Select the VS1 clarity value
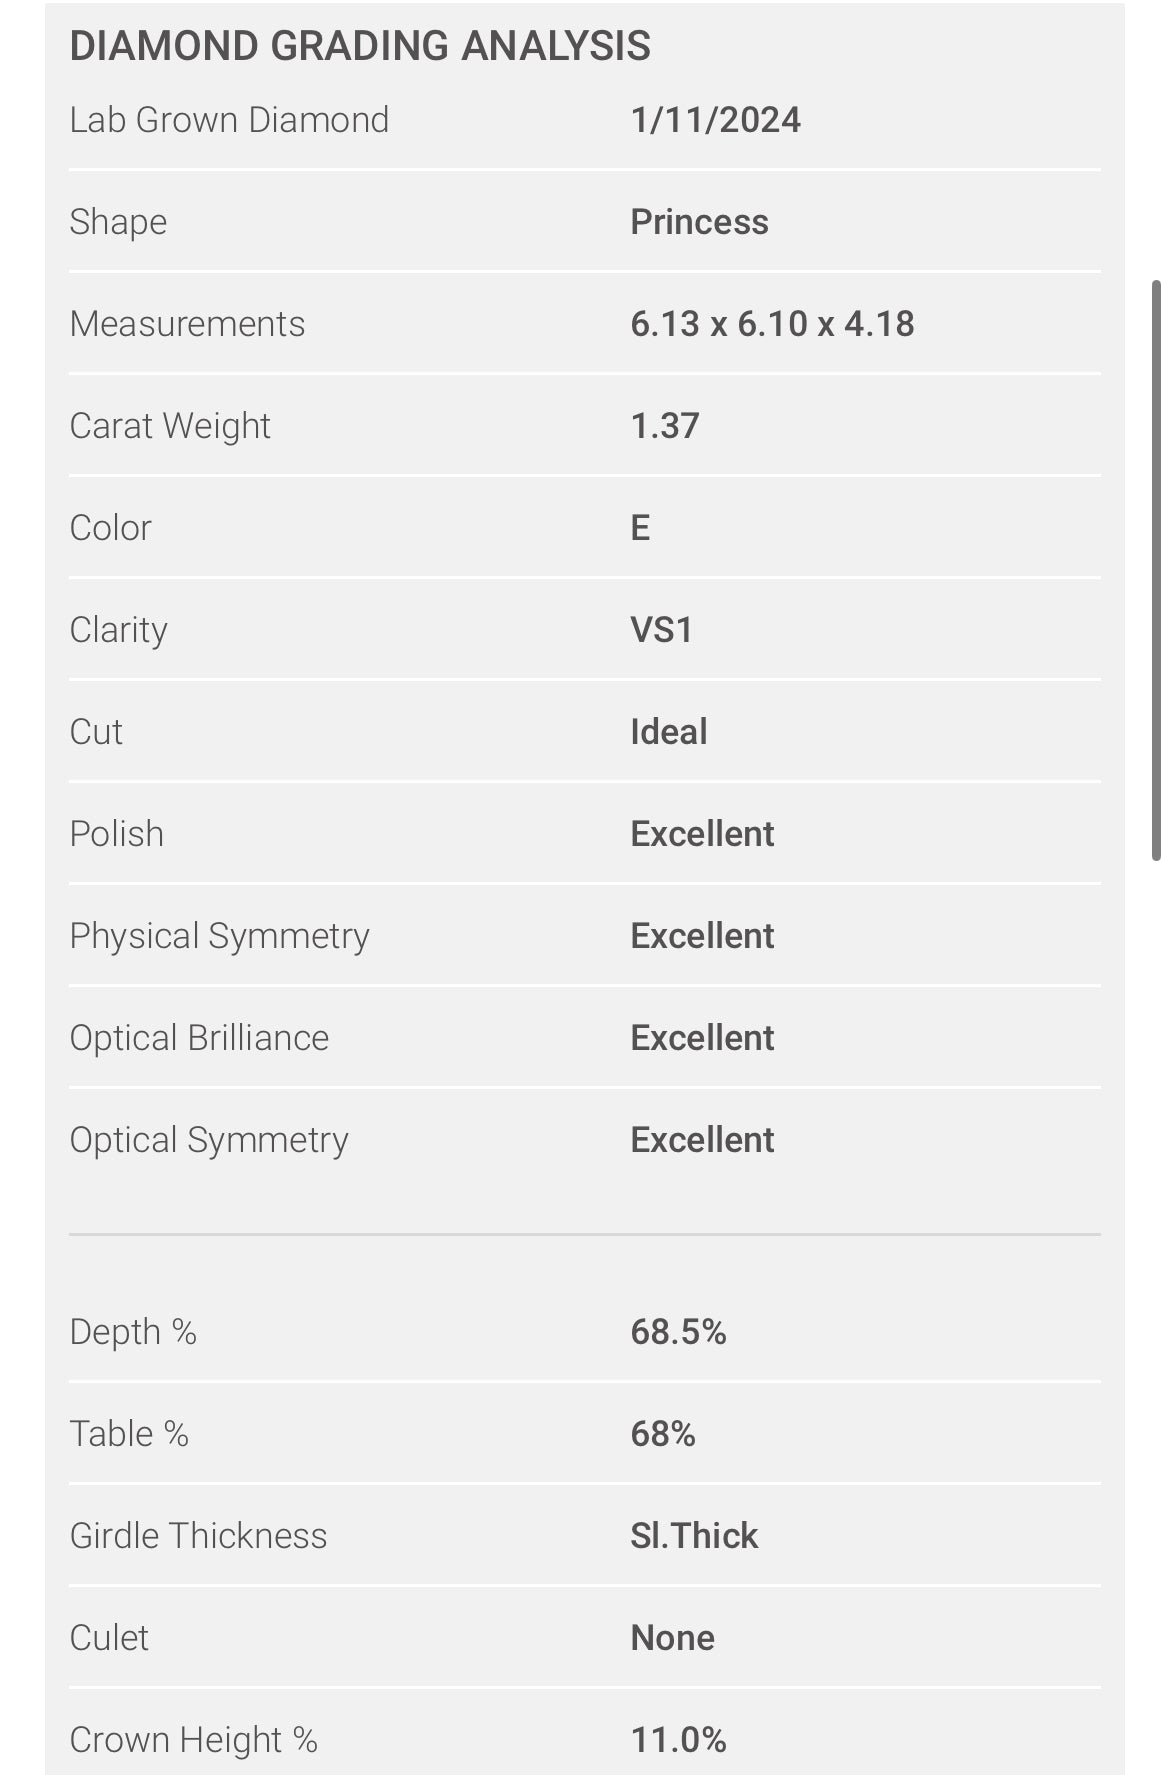The height and width of the screenshot is (1775, 1170). tap(661, 630)
